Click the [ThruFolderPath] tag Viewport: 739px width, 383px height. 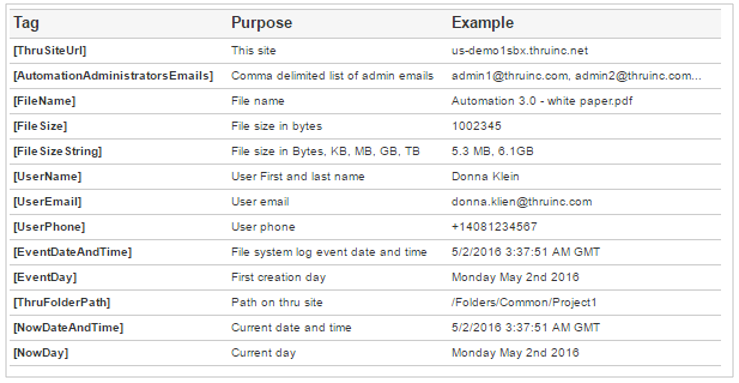click(x=62, y=303)
